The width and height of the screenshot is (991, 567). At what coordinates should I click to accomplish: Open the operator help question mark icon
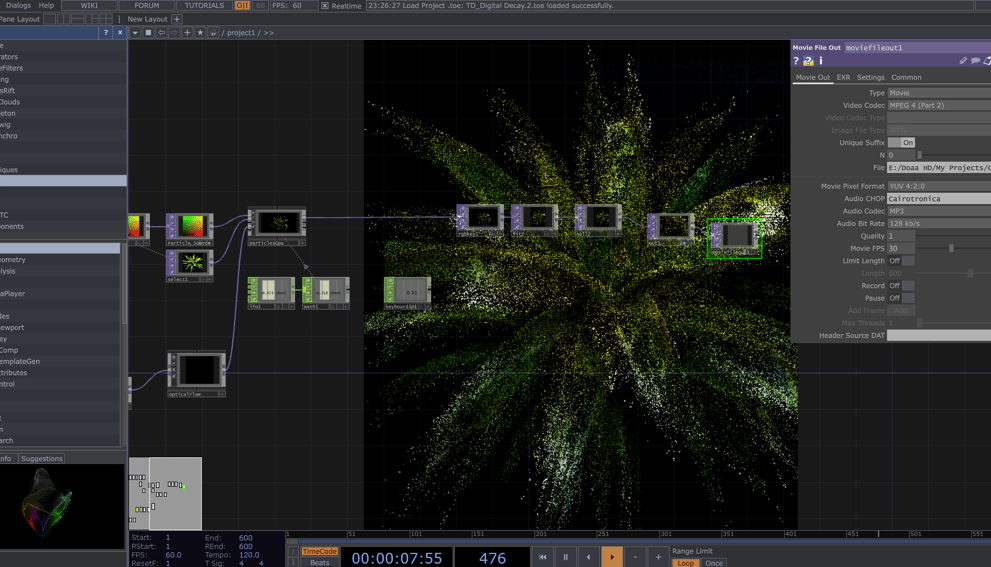tap(796, 61)
